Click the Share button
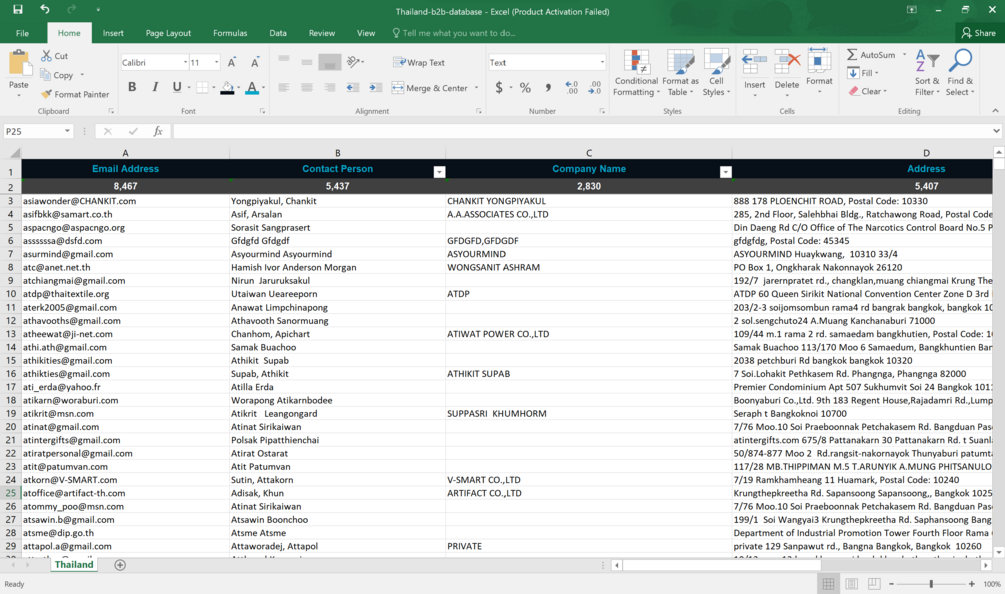 (x=979, y=33)
